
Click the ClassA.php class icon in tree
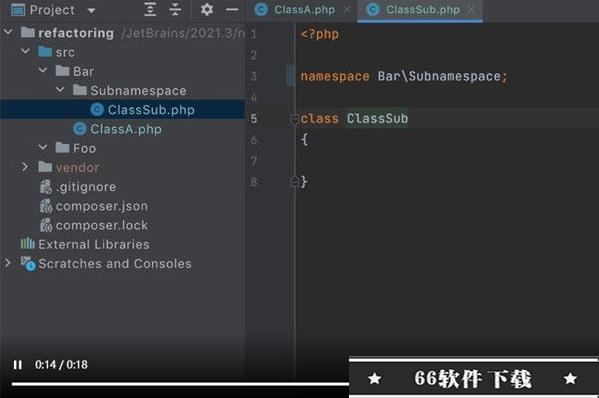(79, 129)
